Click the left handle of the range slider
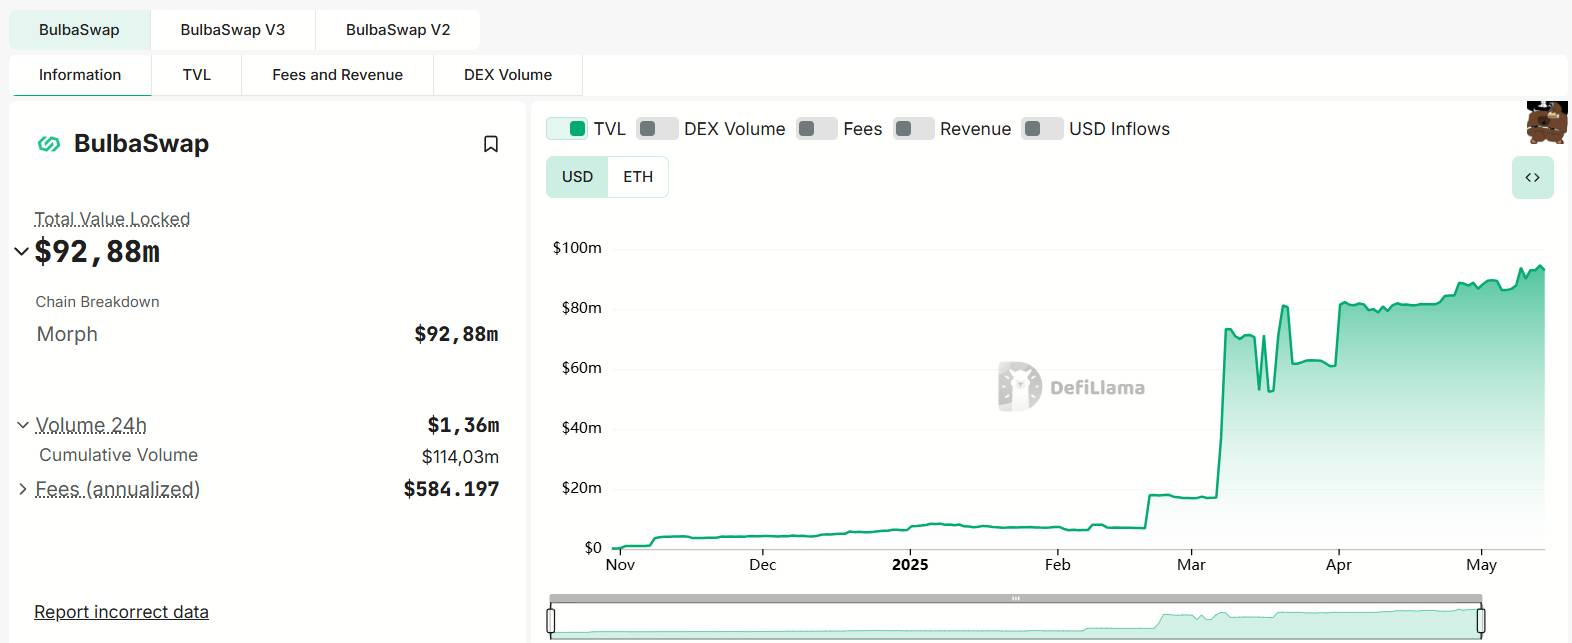The image size is (1572, 643). 551,621
